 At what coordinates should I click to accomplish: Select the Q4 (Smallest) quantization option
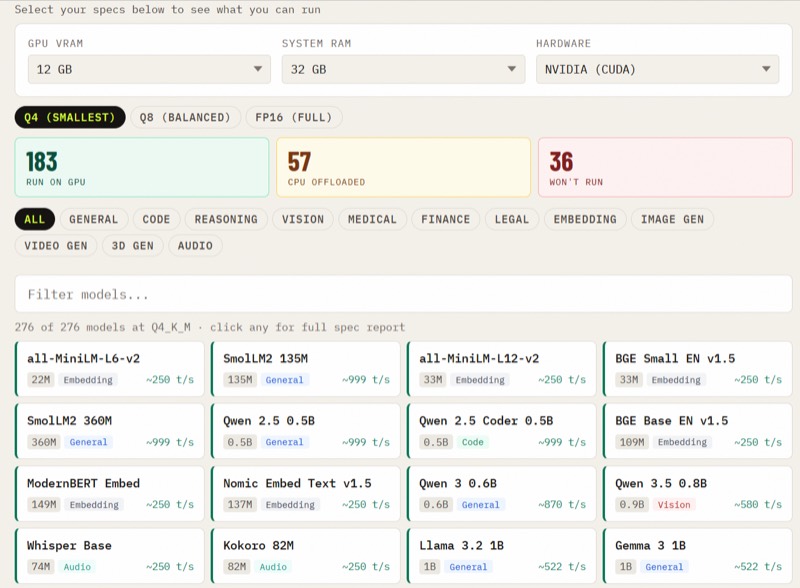click(x=70, y=117)
